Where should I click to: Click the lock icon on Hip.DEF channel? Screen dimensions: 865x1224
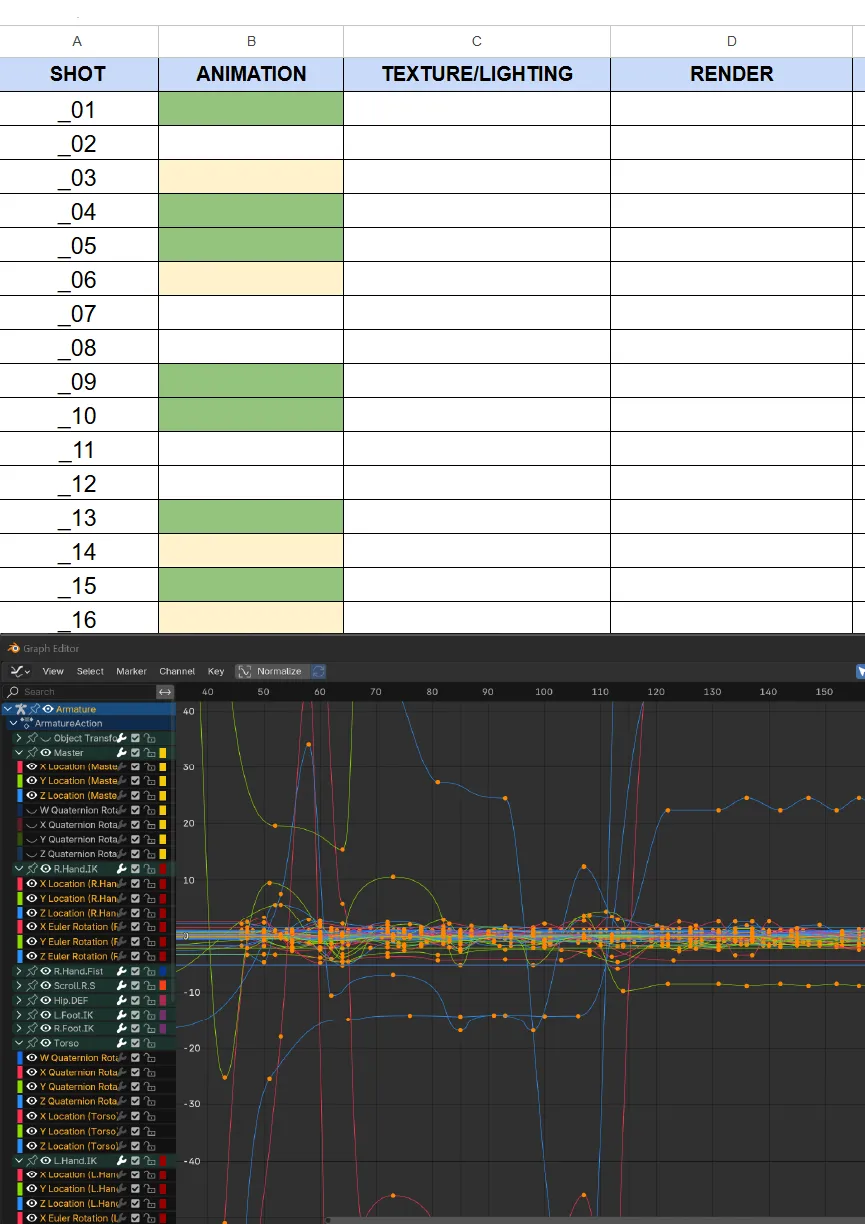click(149, 1000)
